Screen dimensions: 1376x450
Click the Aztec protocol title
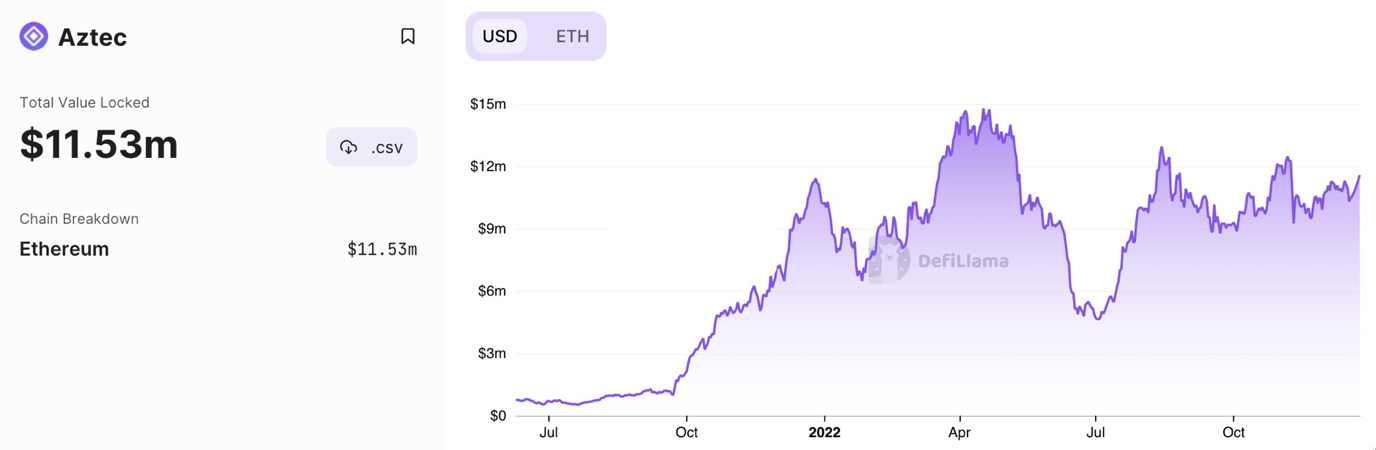[92, 37]
